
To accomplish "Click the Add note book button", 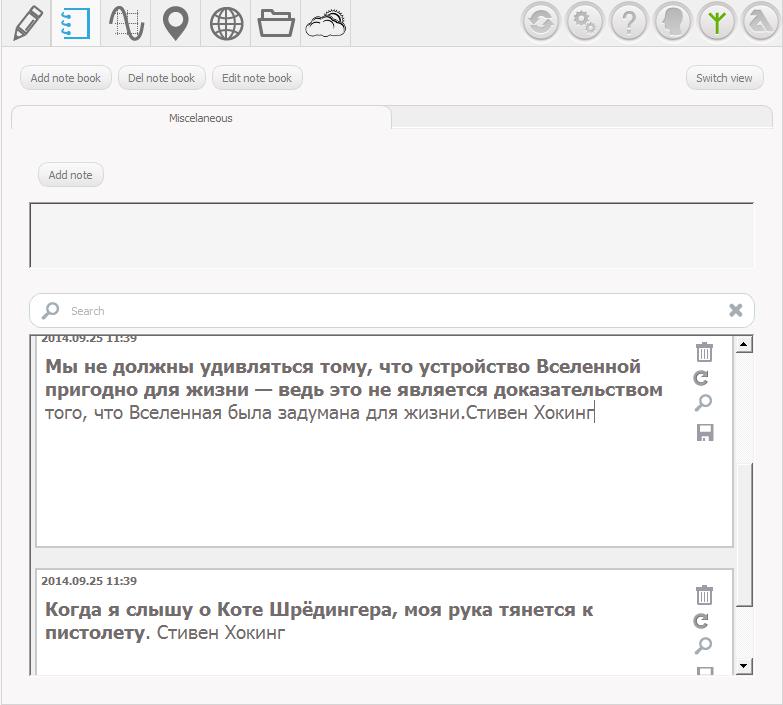I will tap(66, 78).
